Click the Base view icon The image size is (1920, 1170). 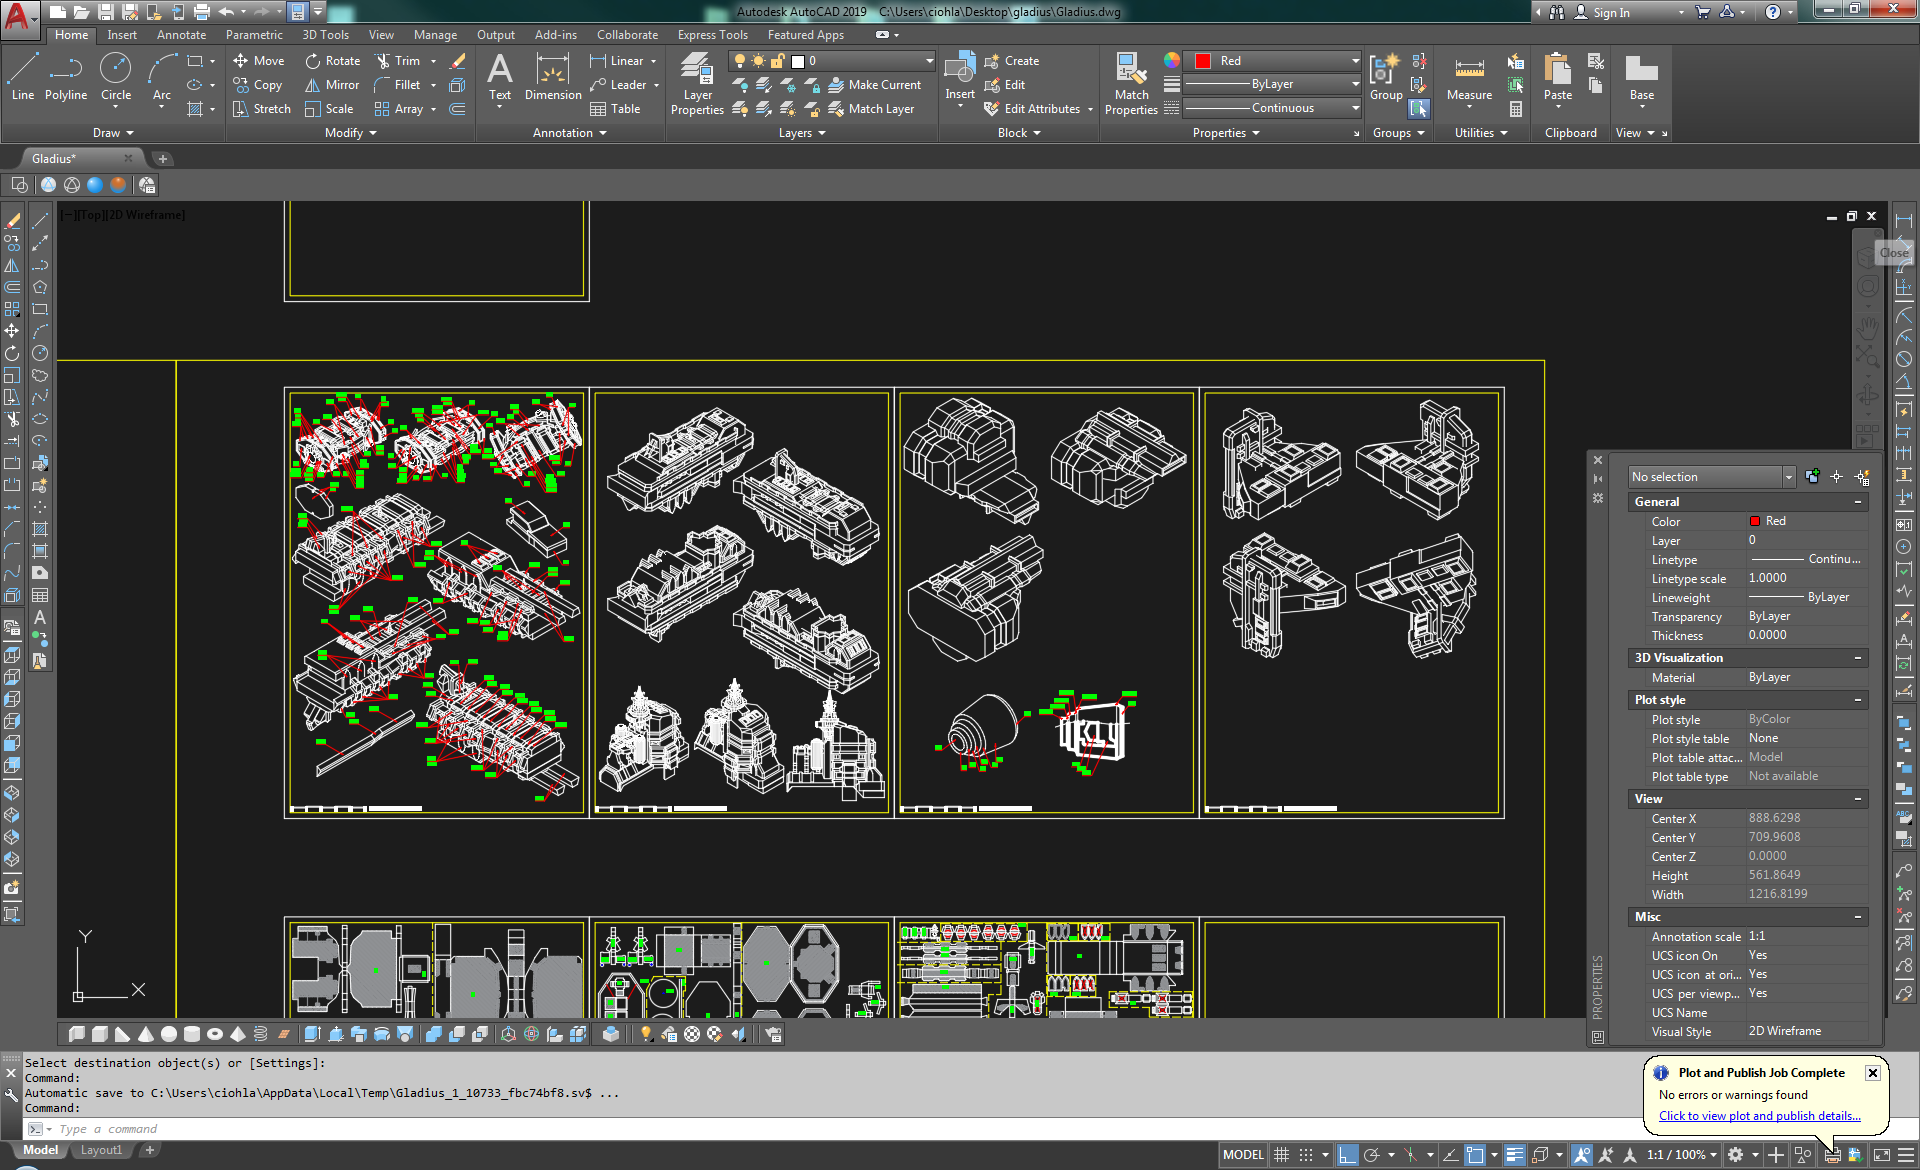click(x=1642, y=78)
